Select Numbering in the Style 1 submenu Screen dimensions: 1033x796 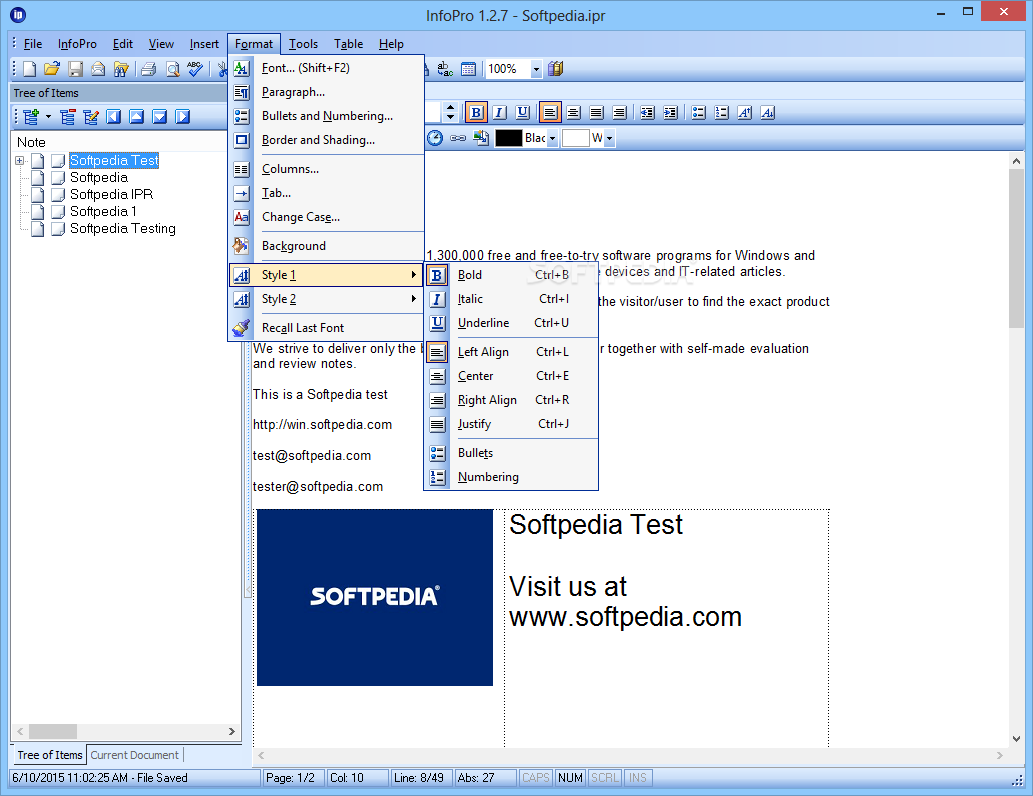click(x=511, y=477)
